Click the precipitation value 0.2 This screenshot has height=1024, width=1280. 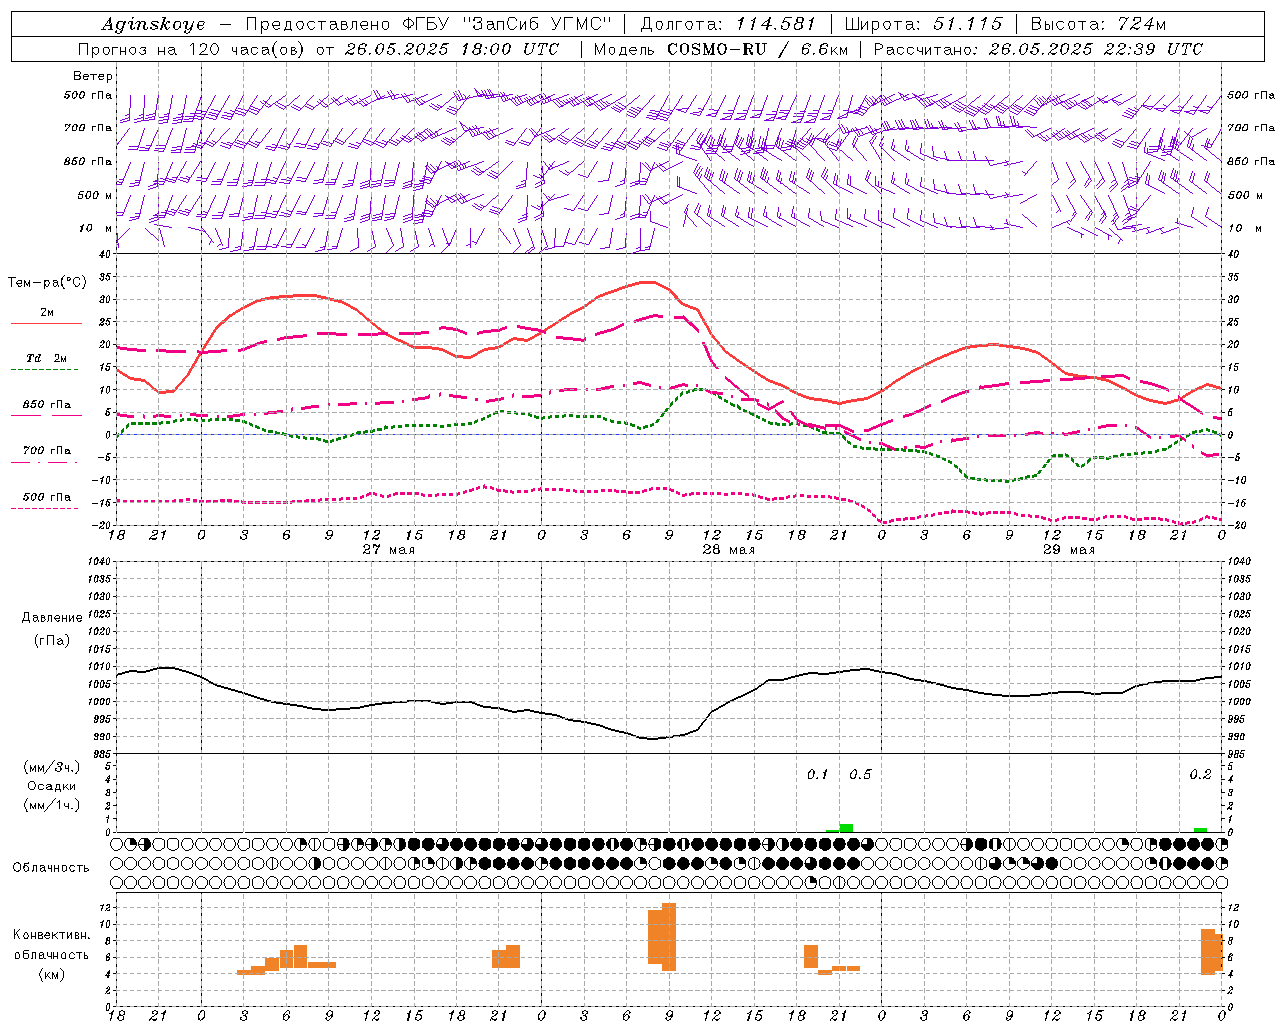[x=1200, y=774]
